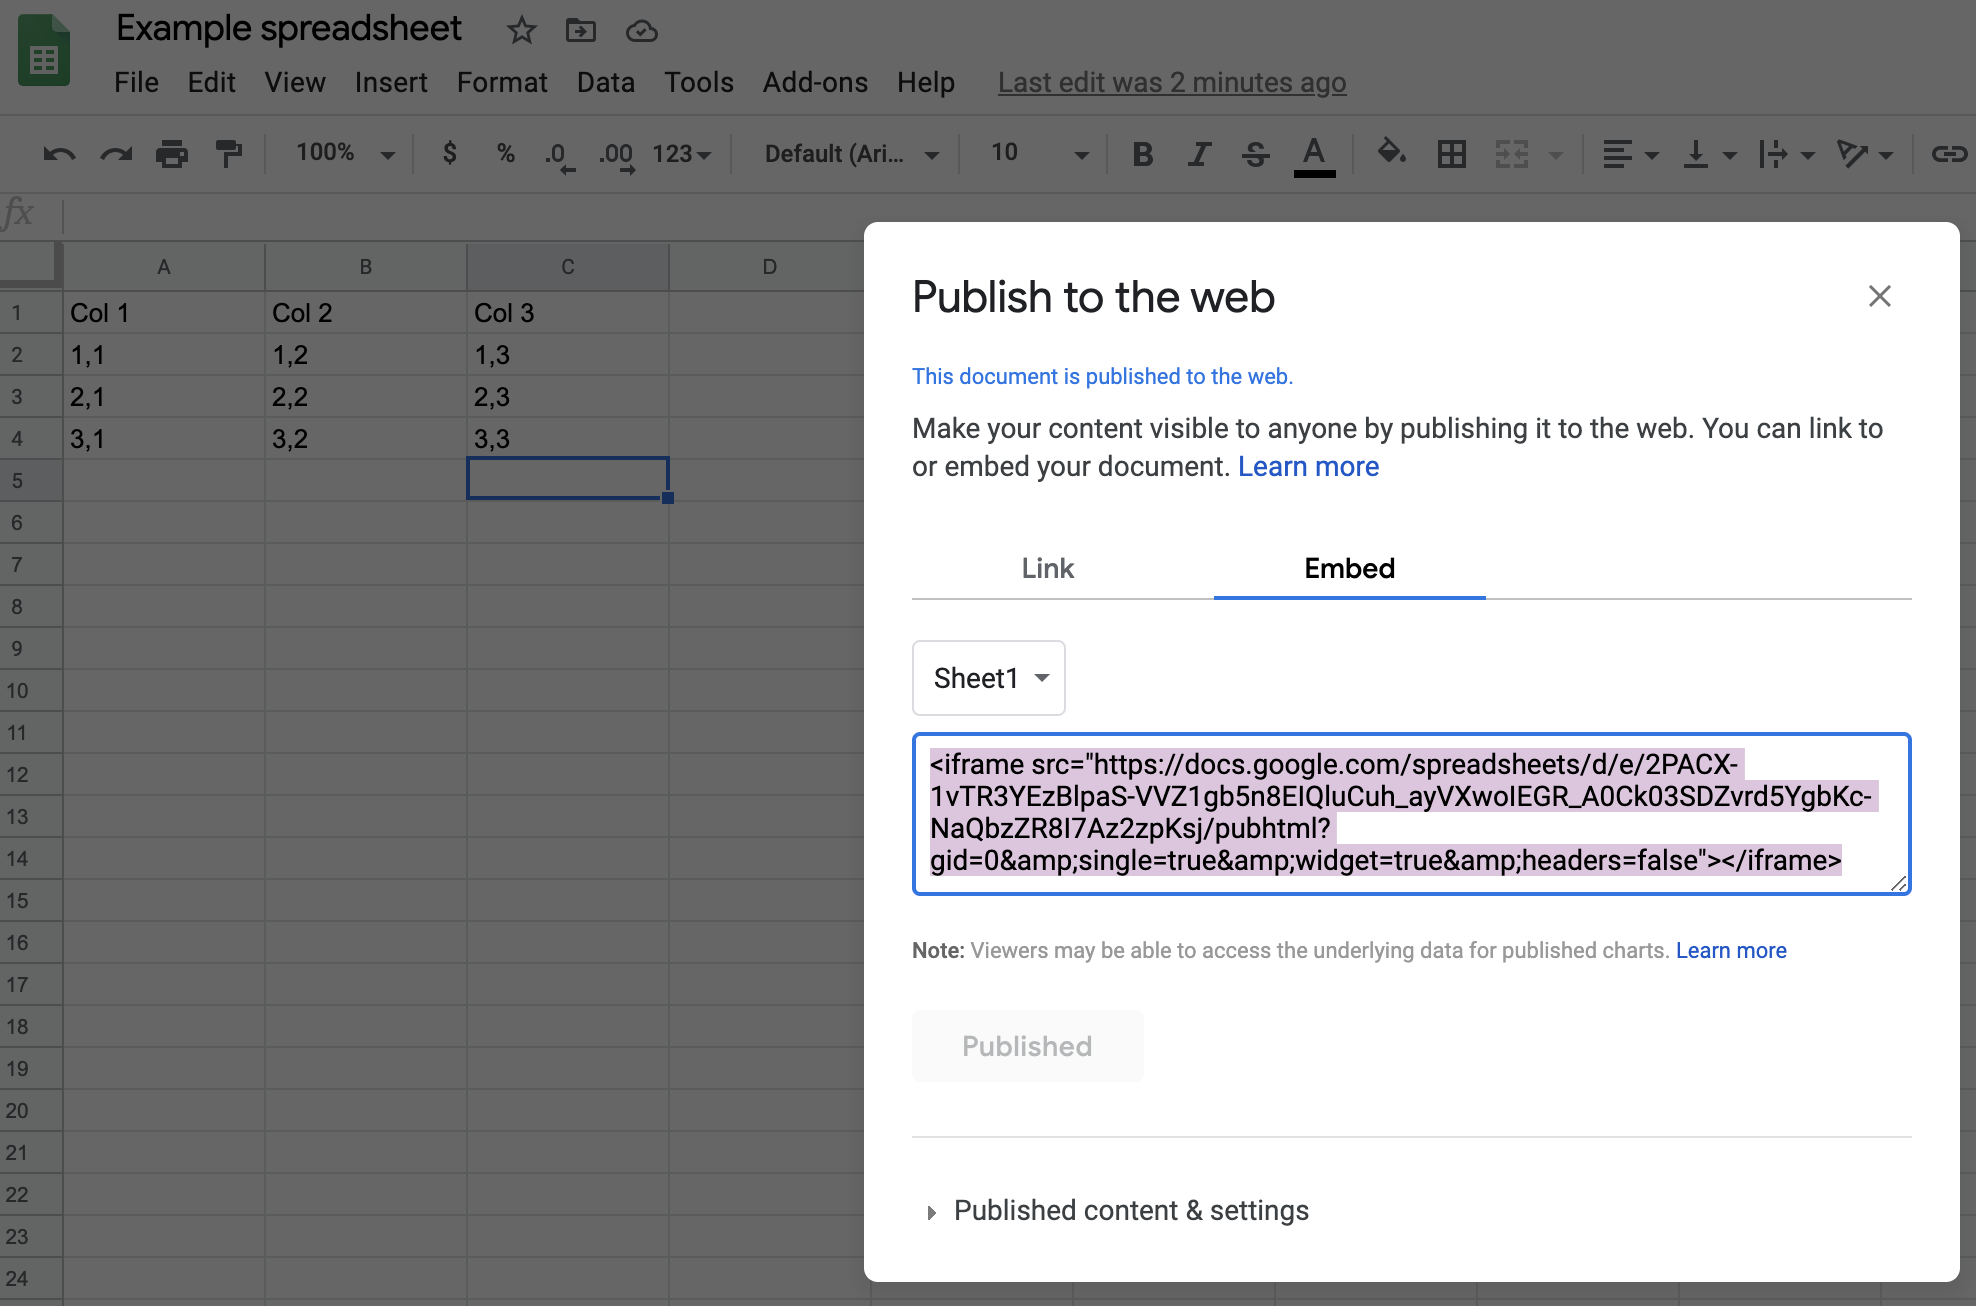
Task: Open the borders tool
Action: point(1451,154)
